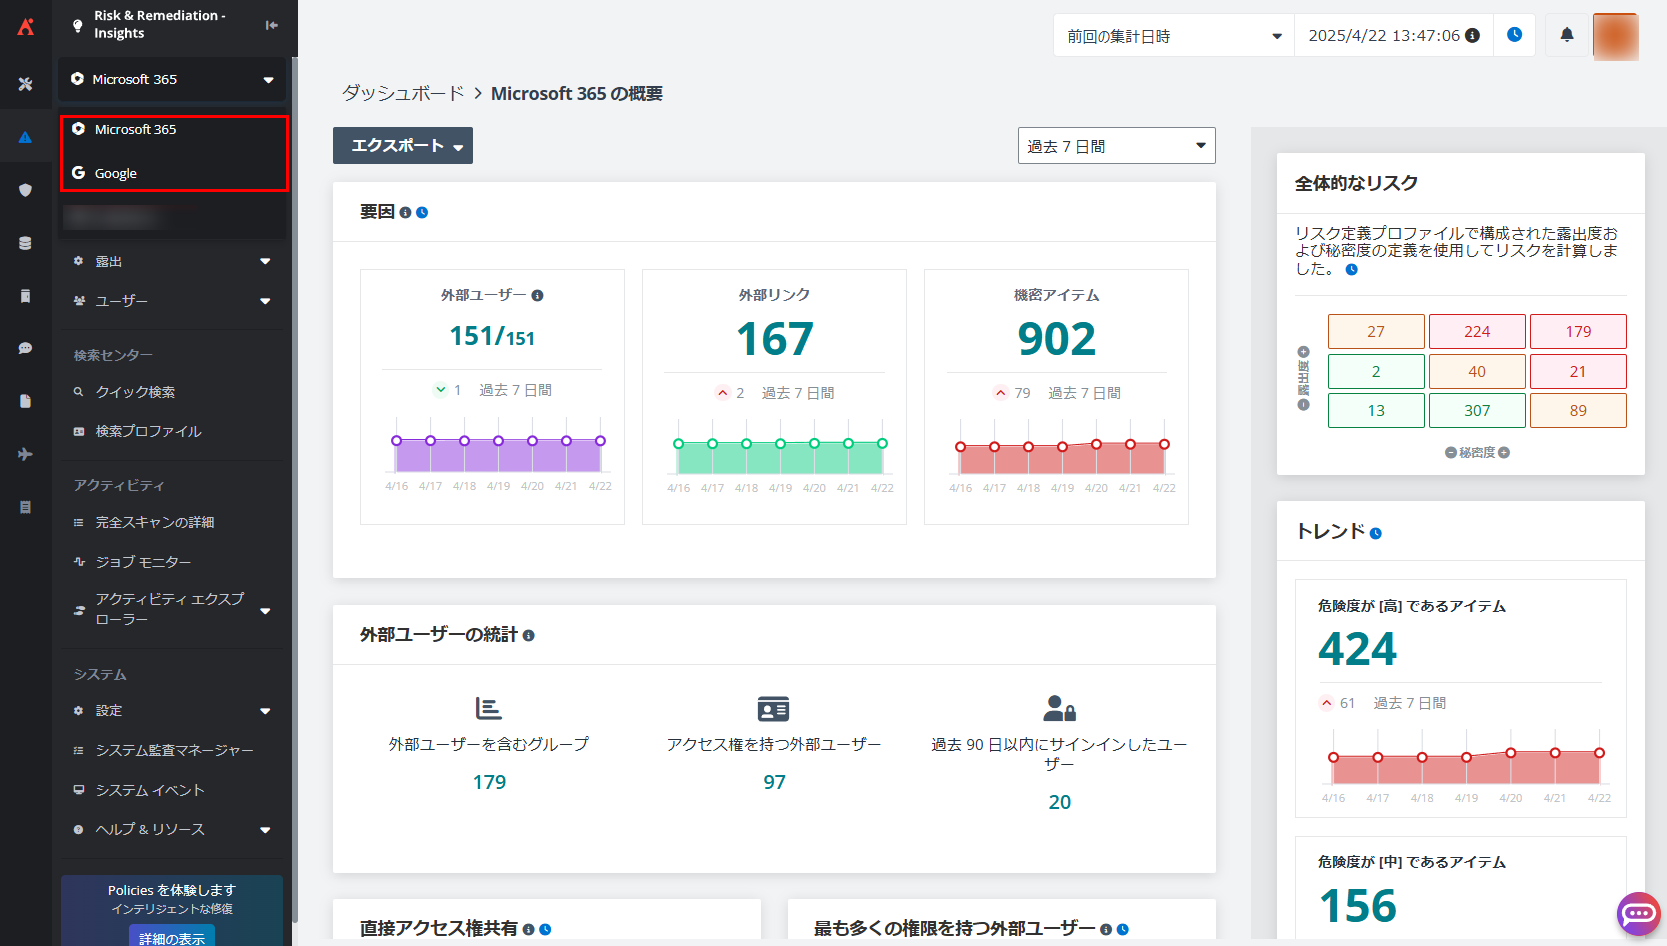1667x946 pixels.
Task: Click plus icon beside 秘密度 axis
Action: click(1504, 453)
